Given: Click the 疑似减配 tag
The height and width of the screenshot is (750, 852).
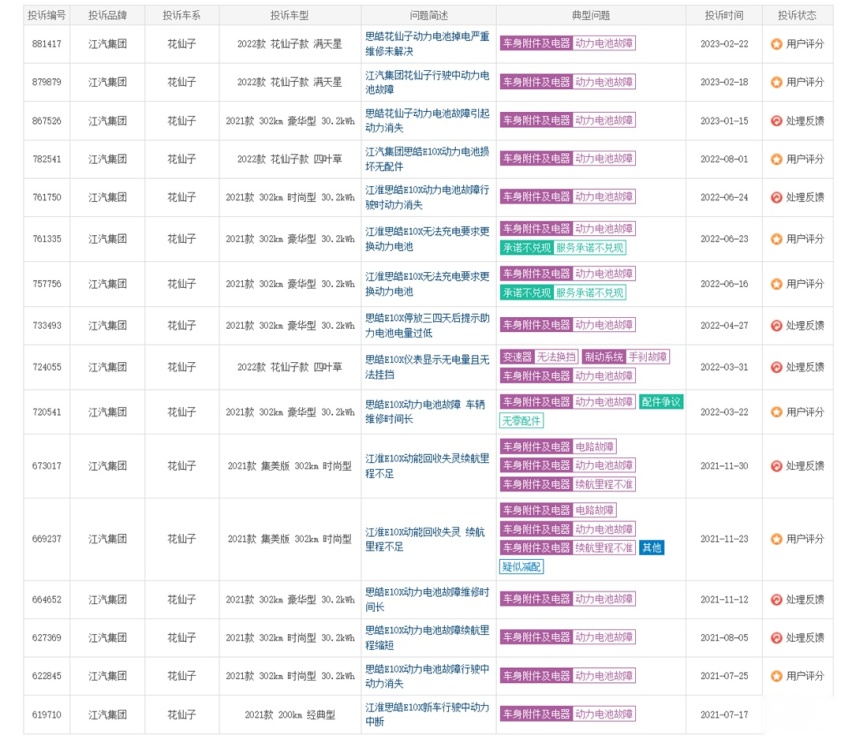Looking at the screenshot, I should pos(521,567).
